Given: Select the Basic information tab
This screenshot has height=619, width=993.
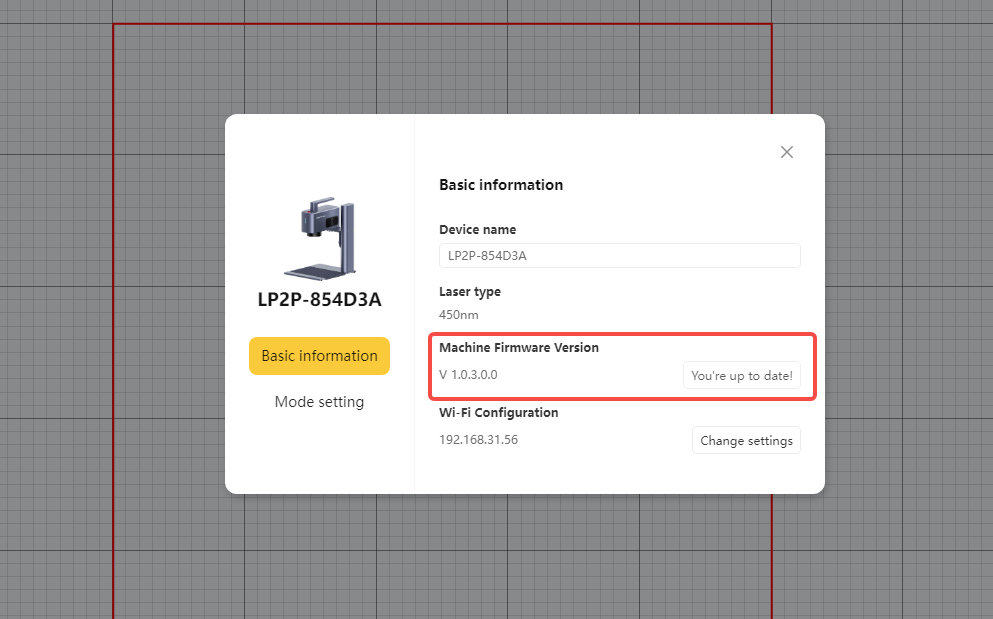Looking at the screenshot, I should (319, 356).
